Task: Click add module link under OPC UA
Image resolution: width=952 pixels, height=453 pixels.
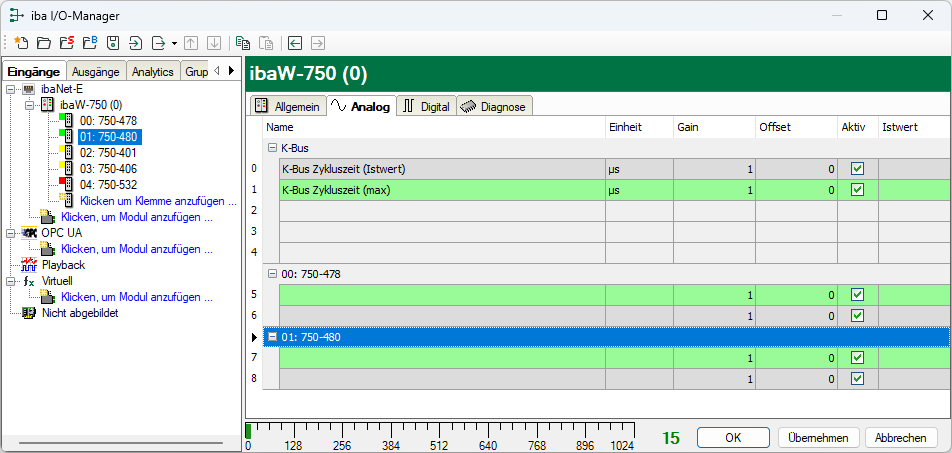Action: (x=137, y=249)
